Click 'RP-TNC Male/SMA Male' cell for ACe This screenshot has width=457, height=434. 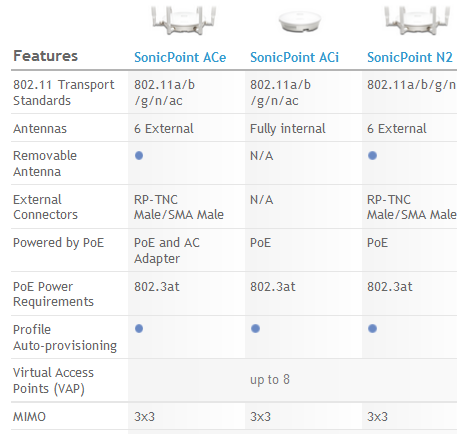coord(179,207)
